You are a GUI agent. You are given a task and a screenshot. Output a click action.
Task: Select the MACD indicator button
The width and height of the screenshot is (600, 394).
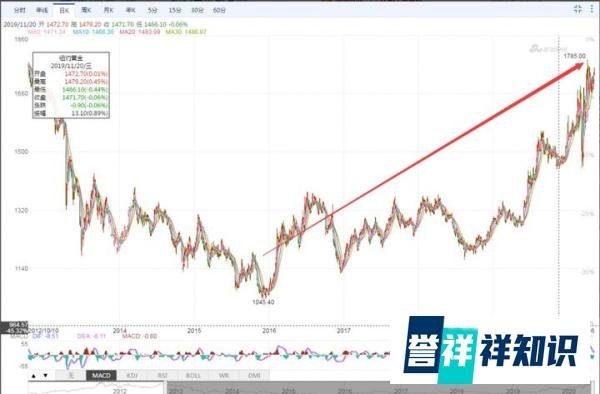coord(101,376)
